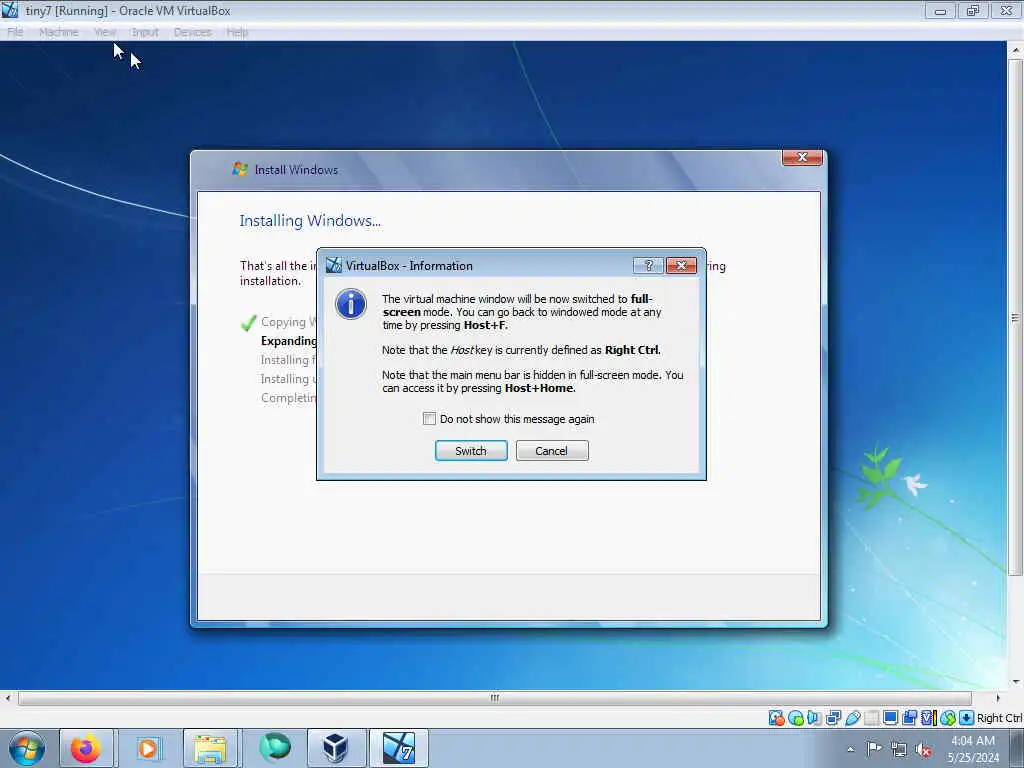
Task: Open the Input menu
Action: click(x=144, y=32)
